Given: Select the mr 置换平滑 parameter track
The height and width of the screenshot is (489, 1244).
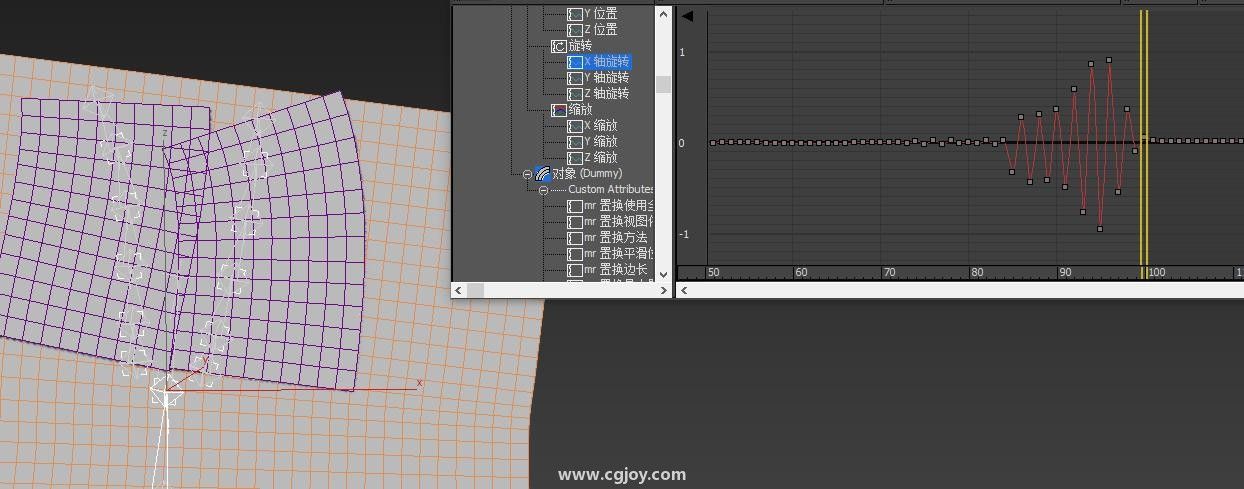Looking at the screenshot, I should point(619,254).
